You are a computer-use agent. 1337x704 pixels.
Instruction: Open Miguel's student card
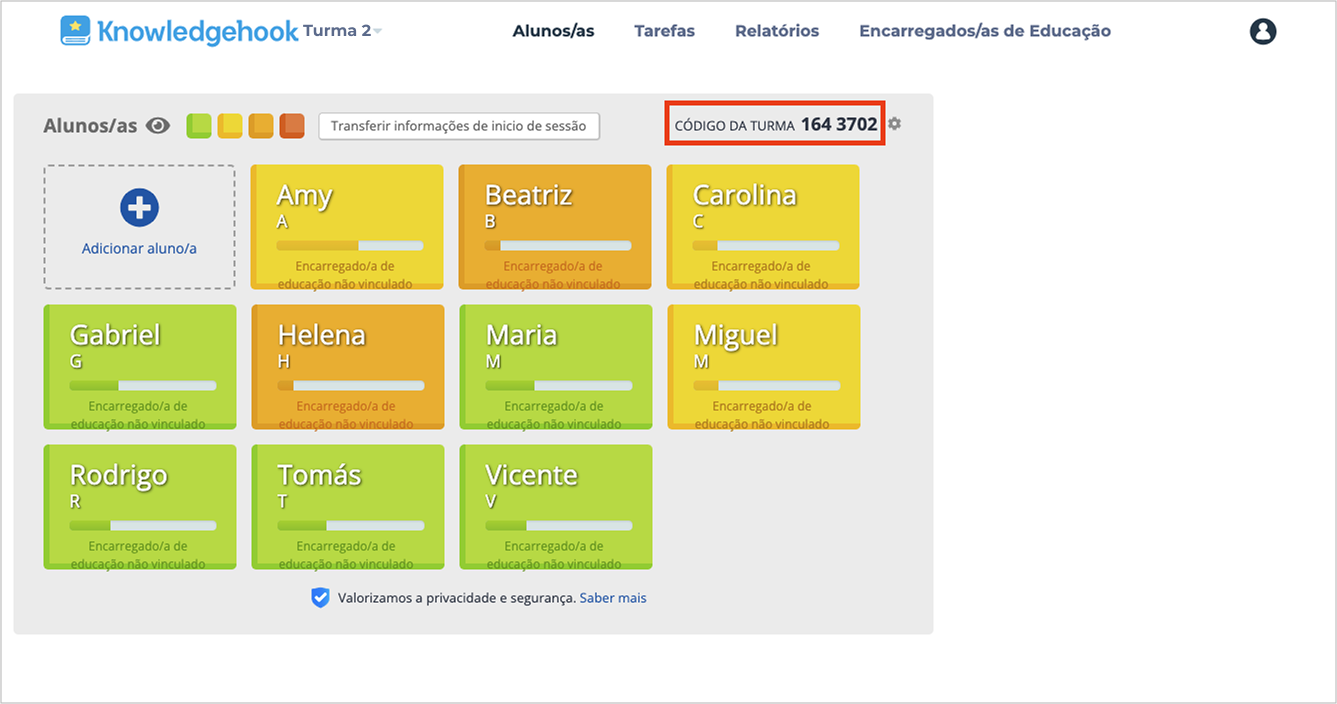pos(764,367)
